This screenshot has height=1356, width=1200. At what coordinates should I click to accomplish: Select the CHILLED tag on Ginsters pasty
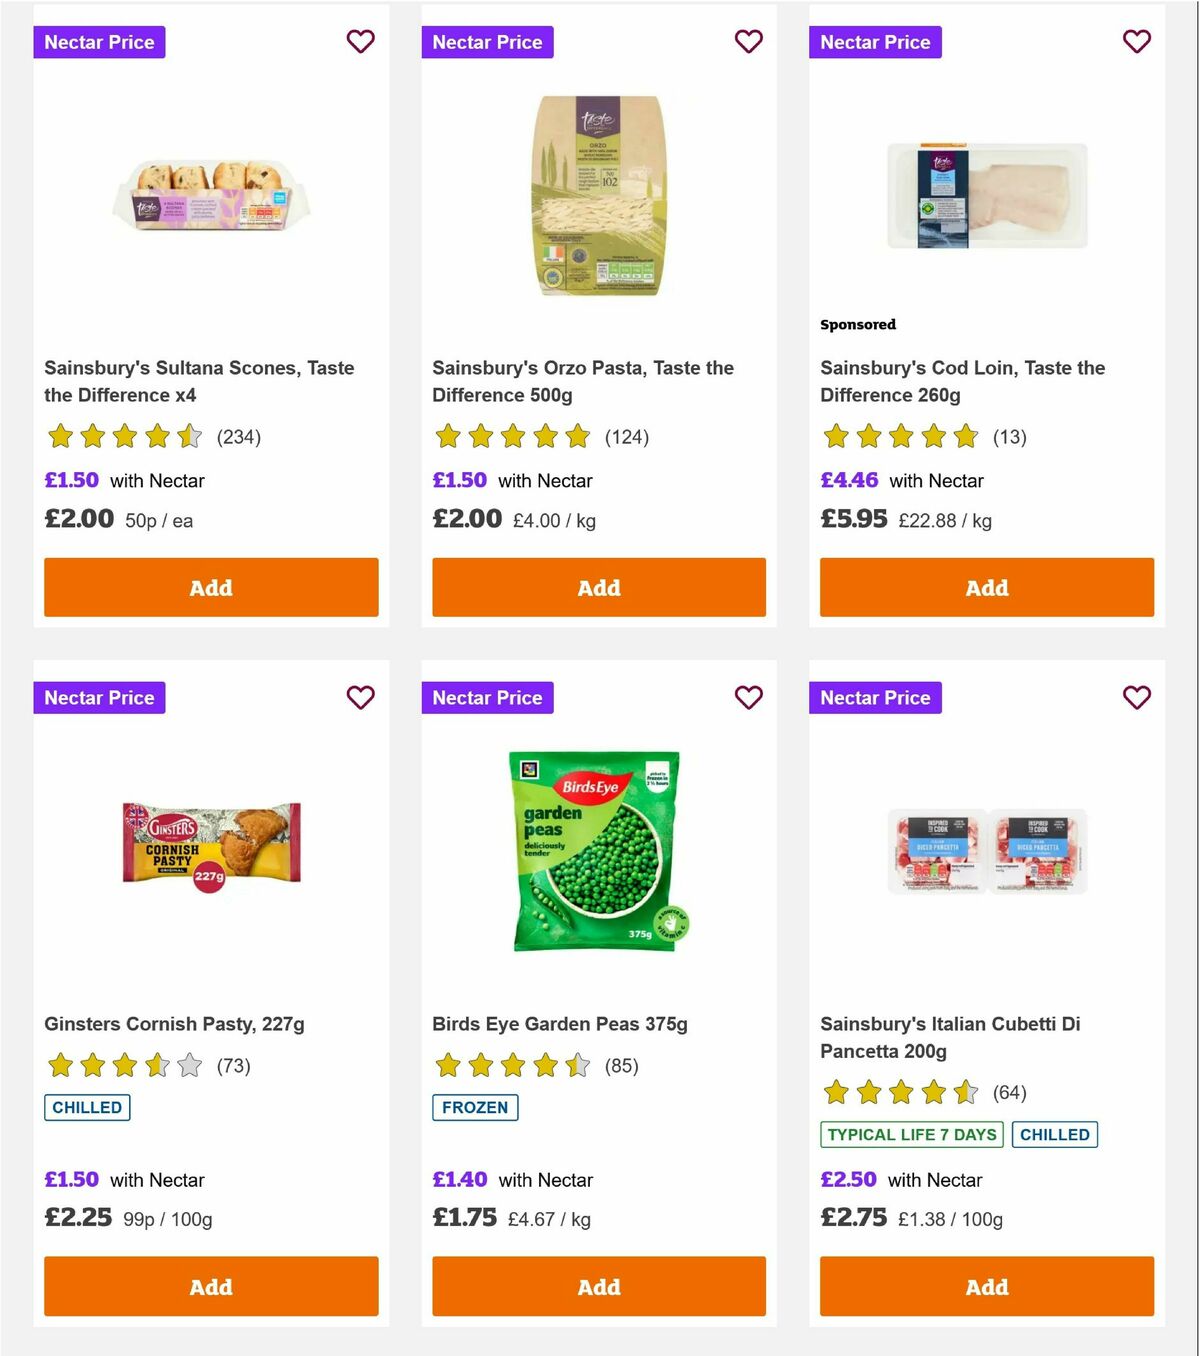(87, 1107)
